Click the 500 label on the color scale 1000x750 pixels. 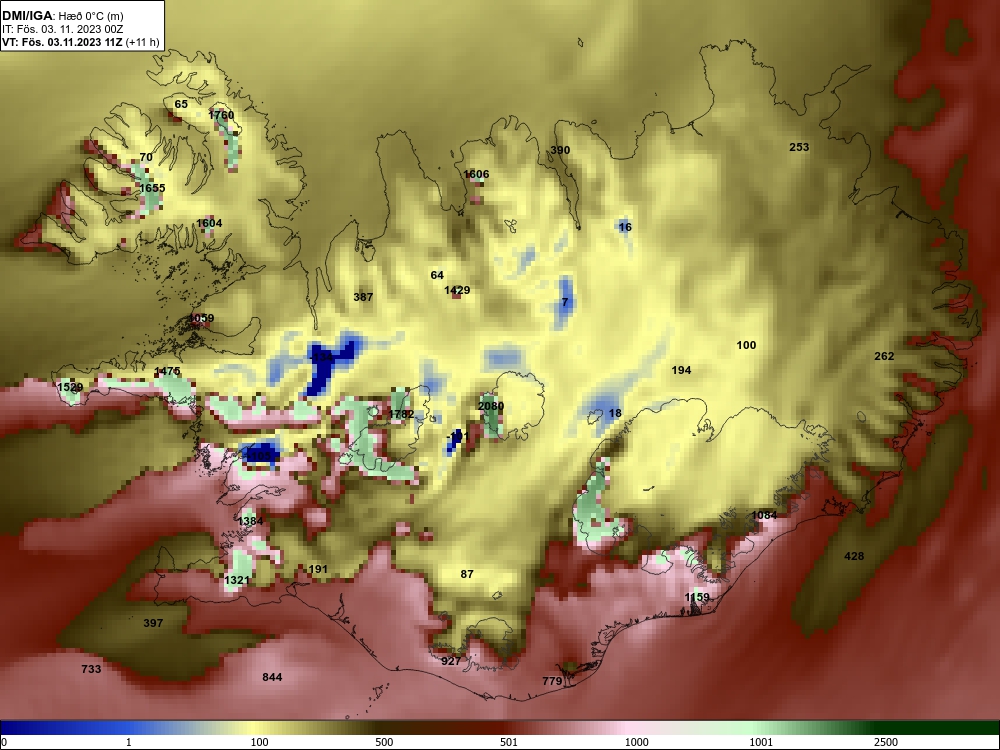384,742
